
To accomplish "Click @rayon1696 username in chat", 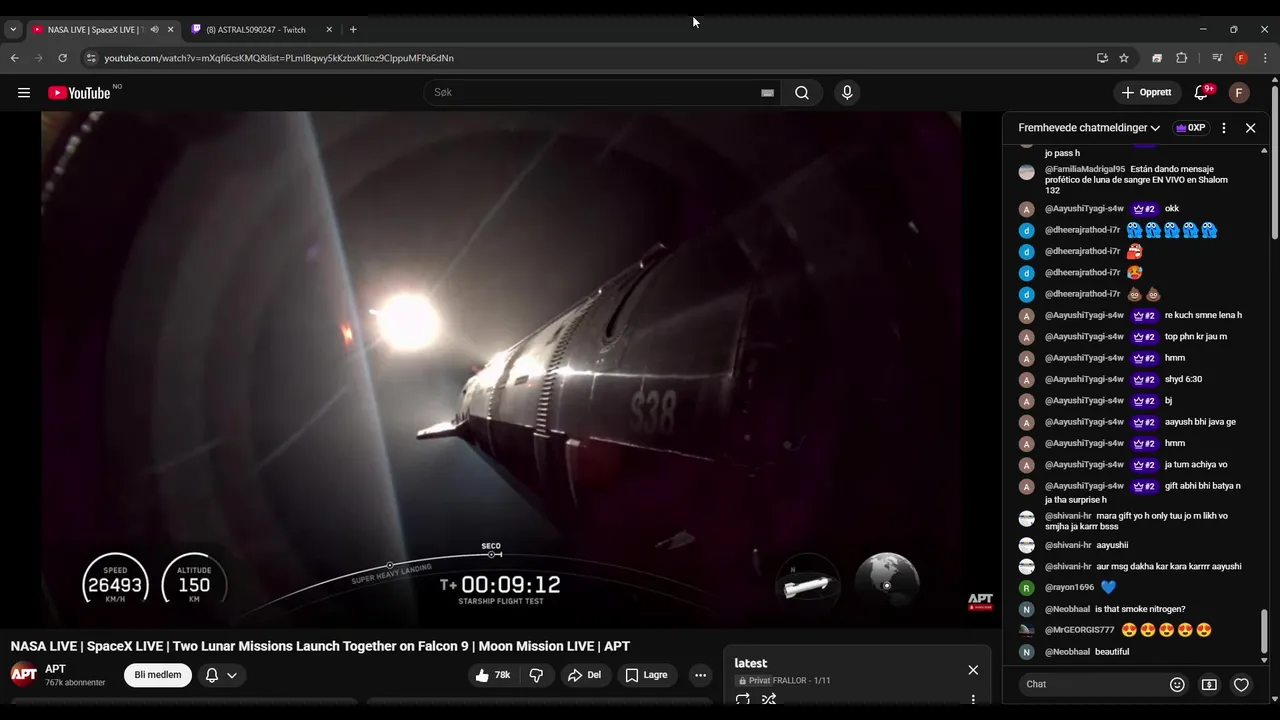I will [1069, 588].
